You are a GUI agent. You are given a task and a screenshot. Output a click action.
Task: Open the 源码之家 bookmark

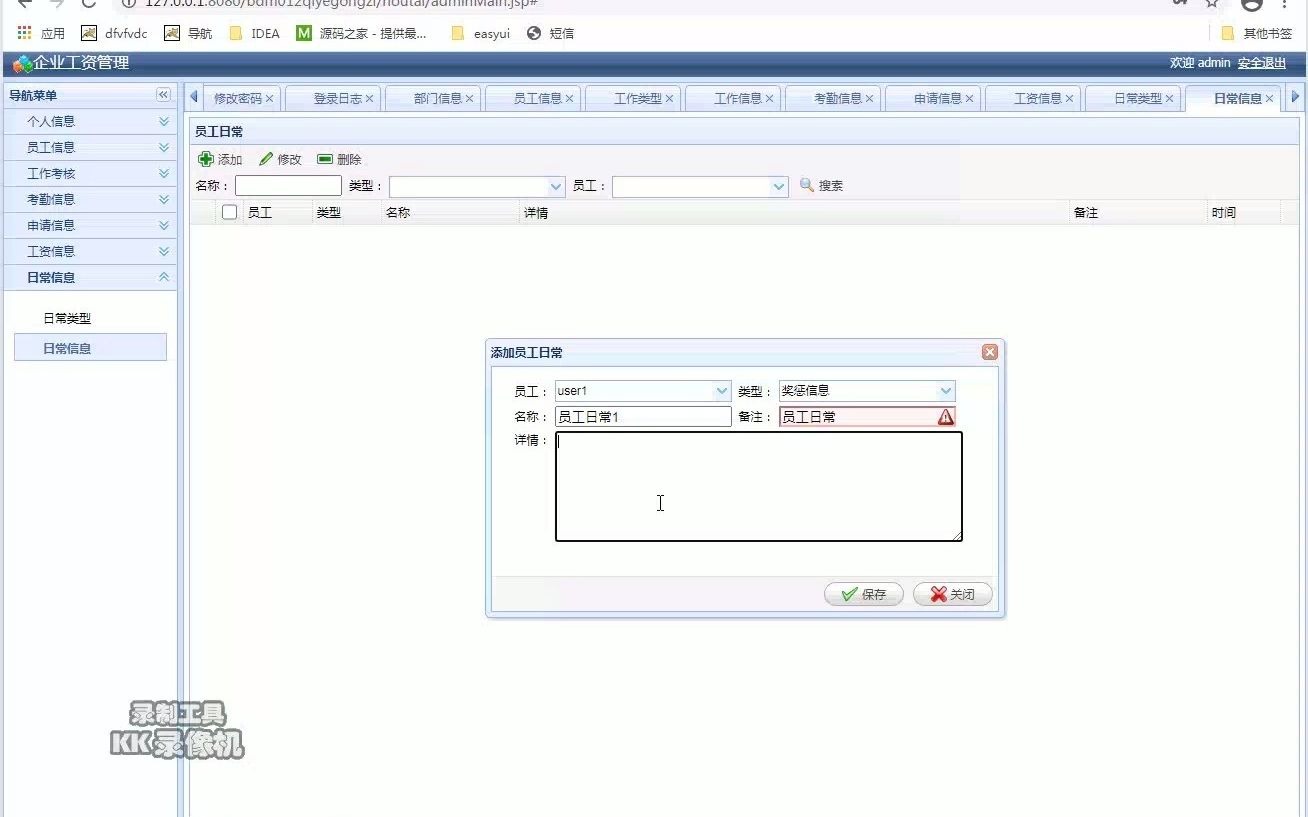coord(362,33)
